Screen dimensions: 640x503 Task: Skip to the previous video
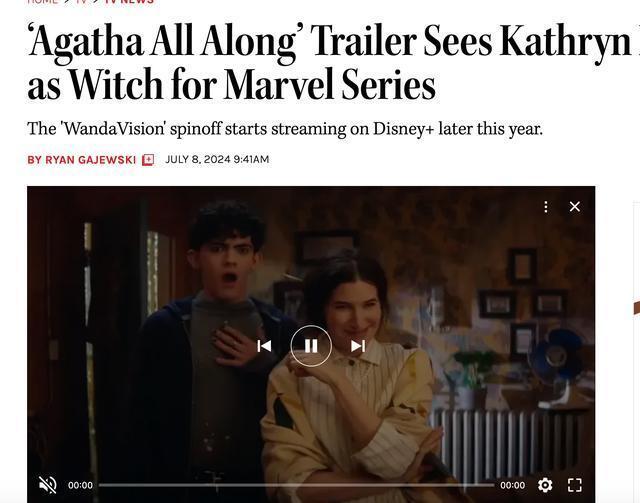pos(264,346)
